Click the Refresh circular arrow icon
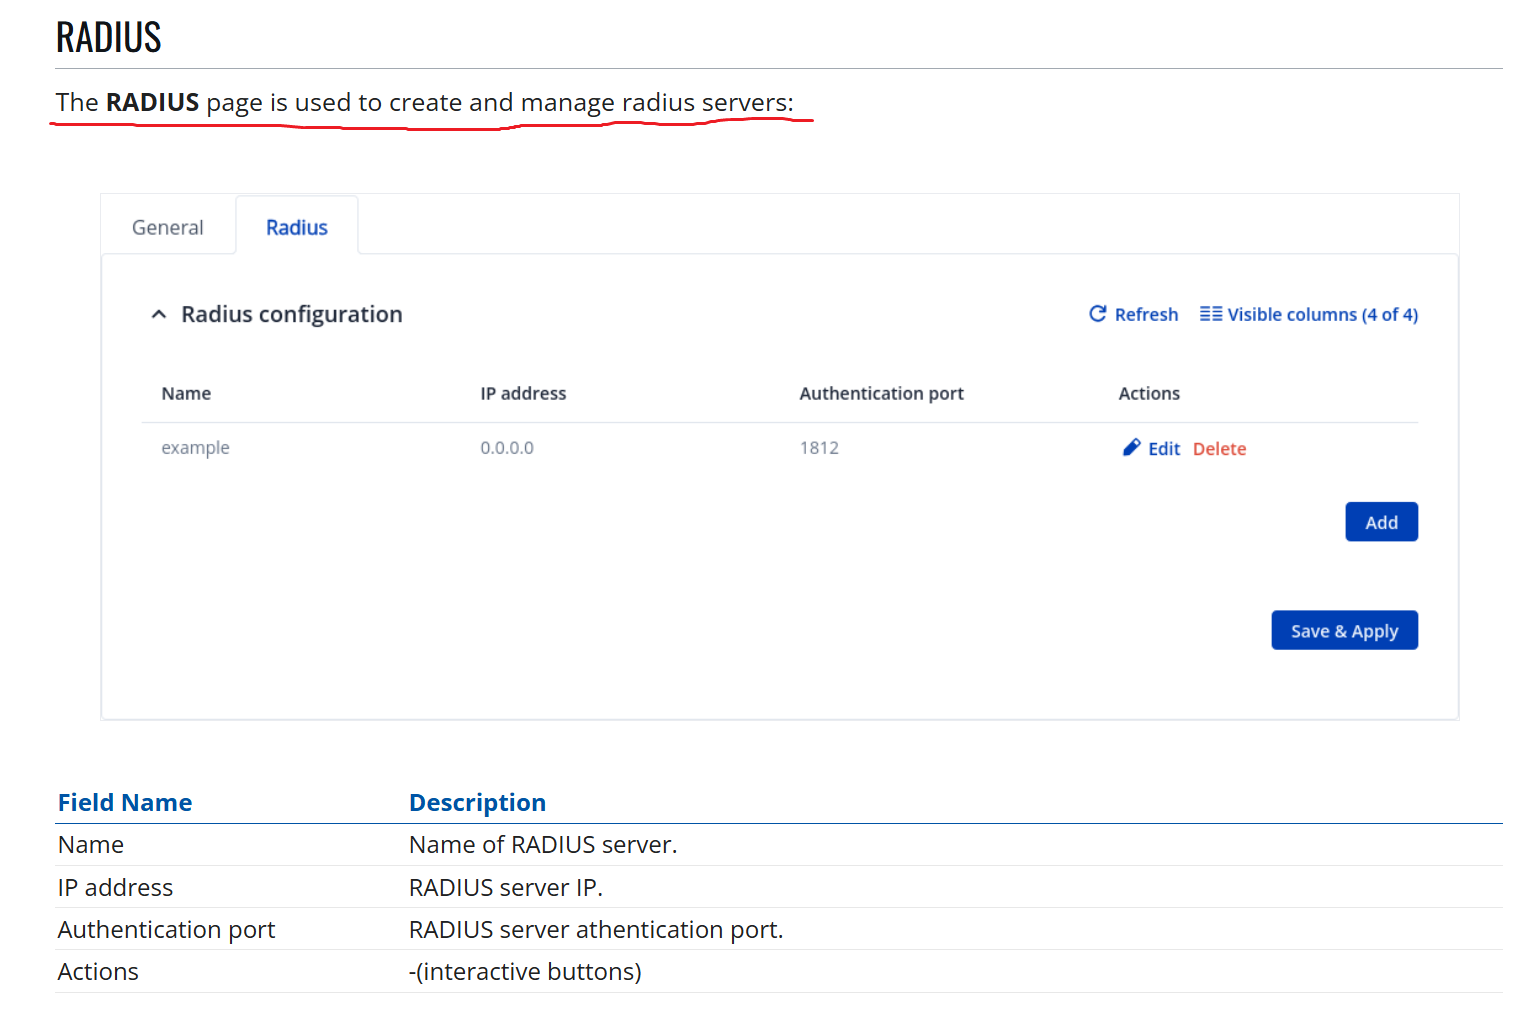Screen dimensions: 1530x1014 click(1097, 314)
